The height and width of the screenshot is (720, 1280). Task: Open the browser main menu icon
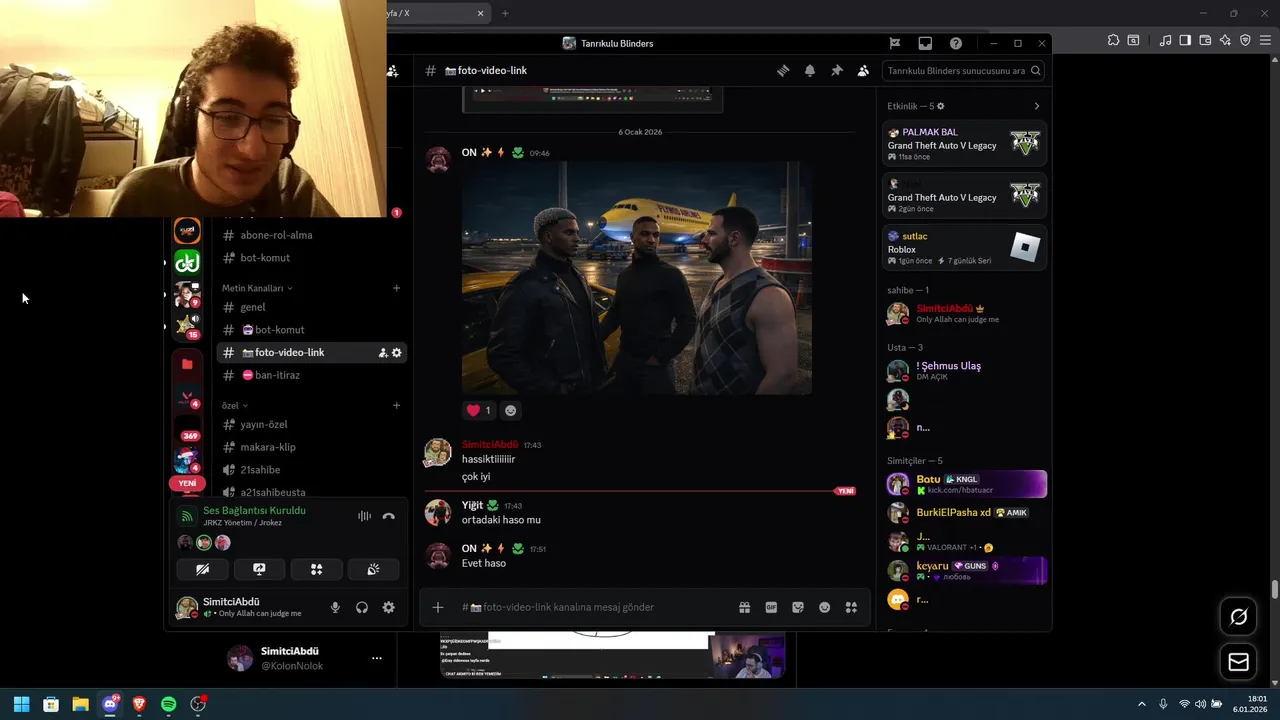[x=1265, y=40]
